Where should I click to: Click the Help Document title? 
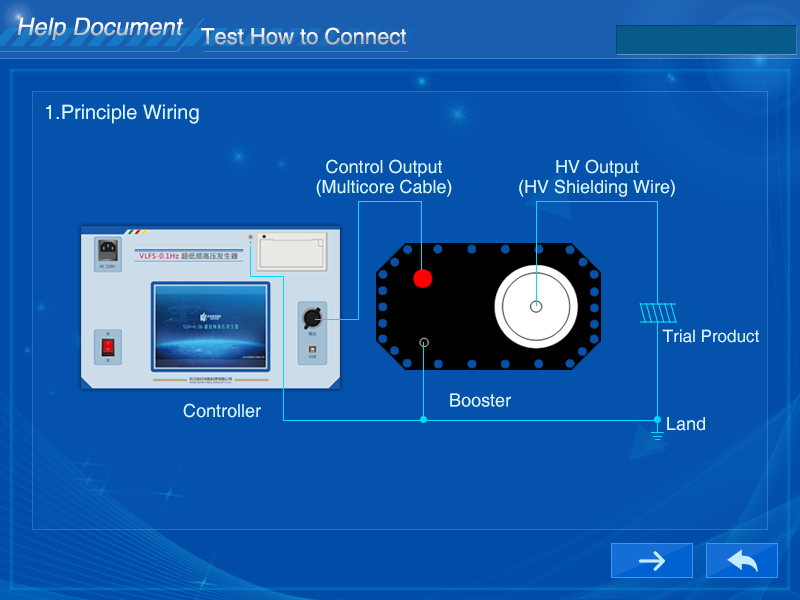100,28
